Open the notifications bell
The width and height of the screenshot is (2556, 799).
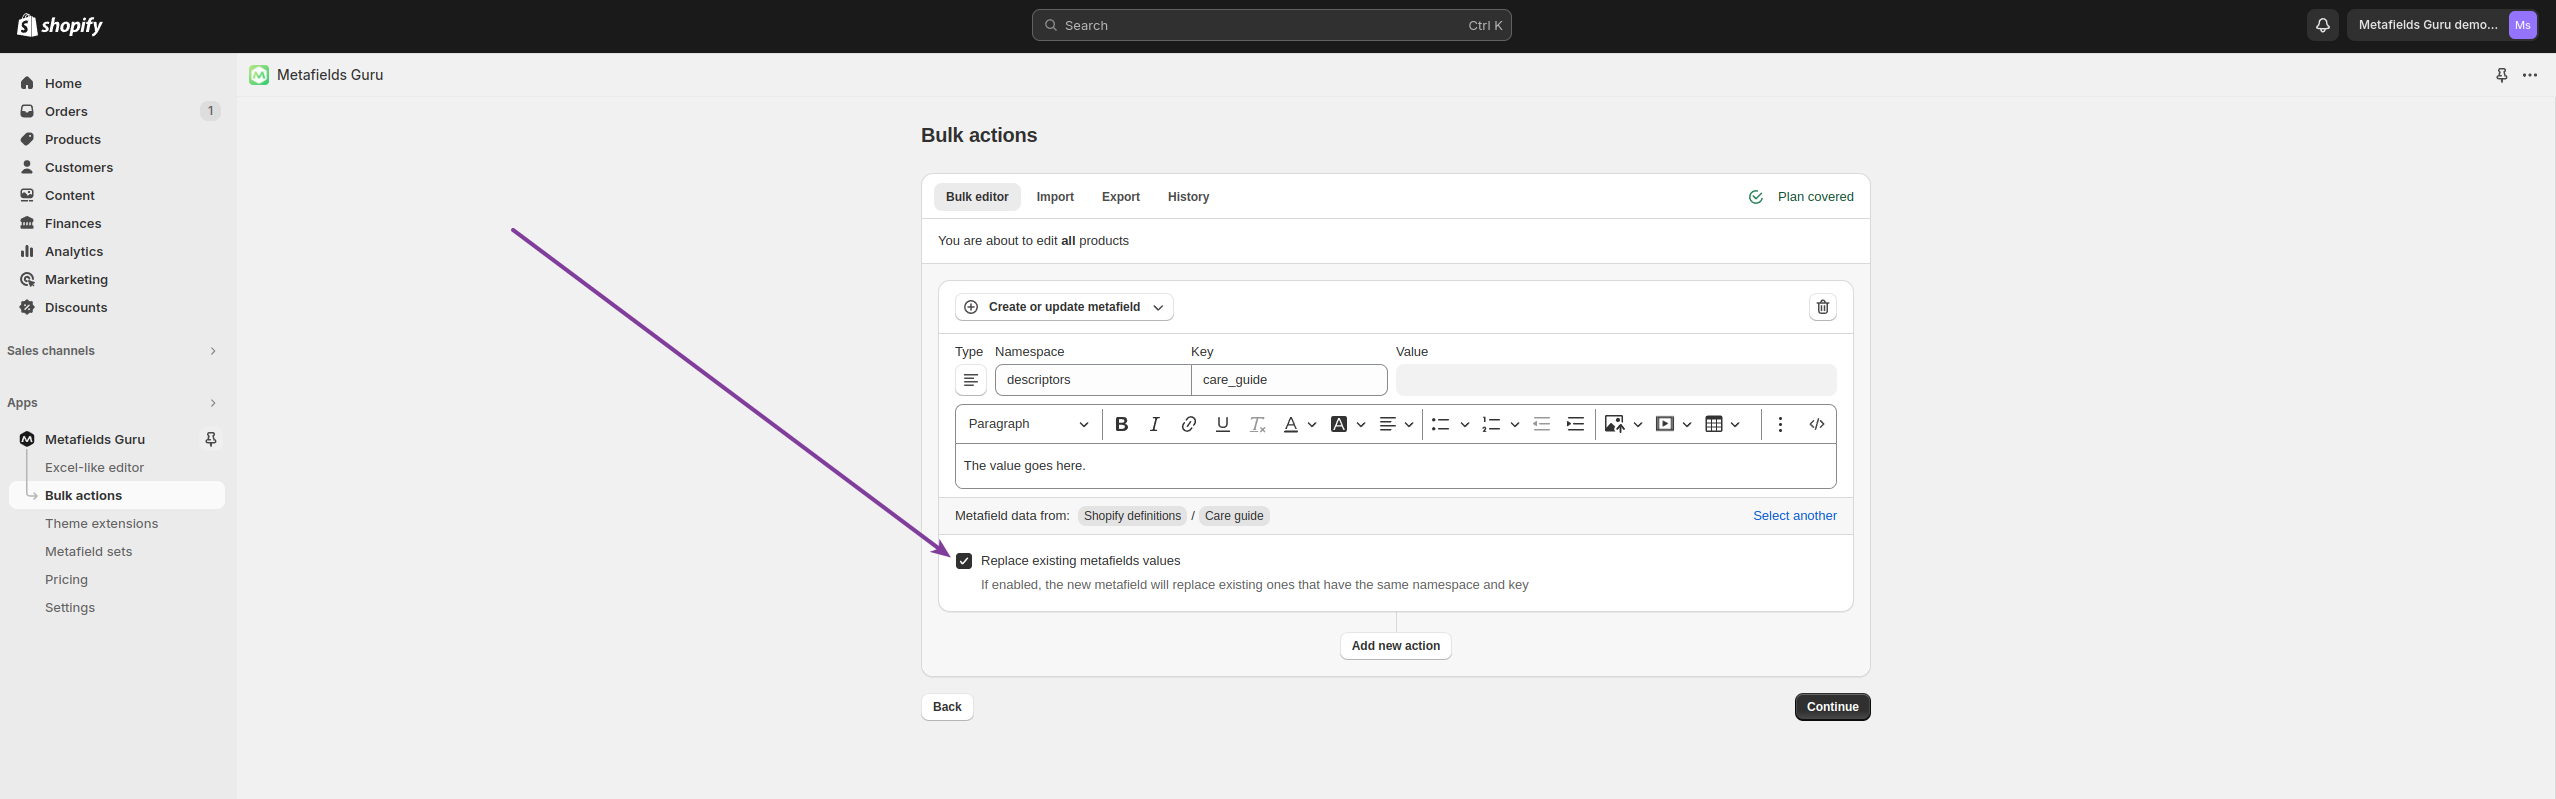pos(2323,25)
